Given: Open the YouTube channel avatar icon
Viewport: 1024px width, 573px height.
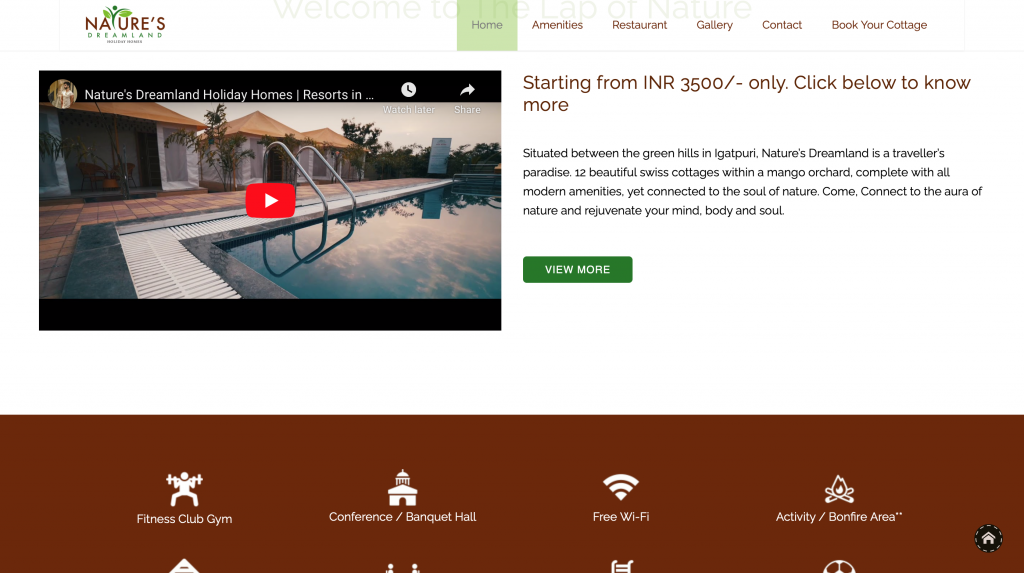Looking at the screenshot, I should (x=63, y=94).
